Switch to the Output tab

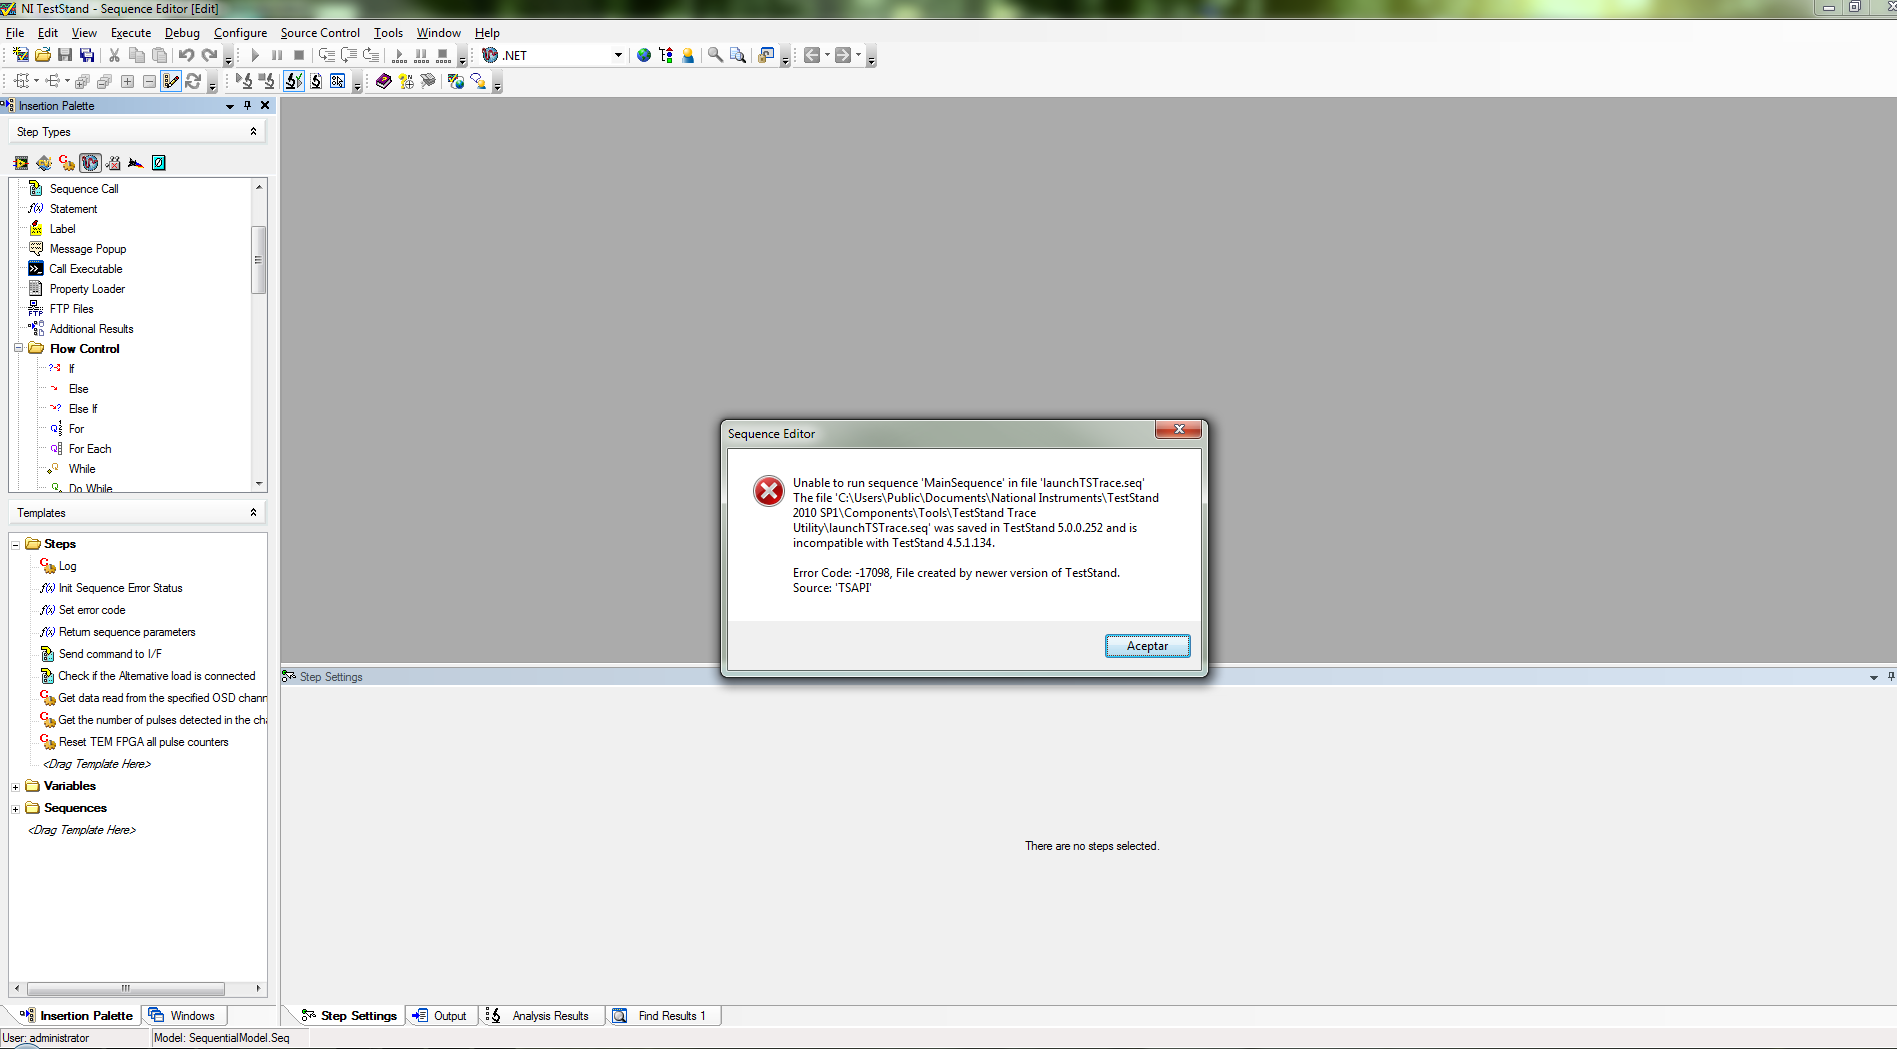click(x=440, y=1015)
